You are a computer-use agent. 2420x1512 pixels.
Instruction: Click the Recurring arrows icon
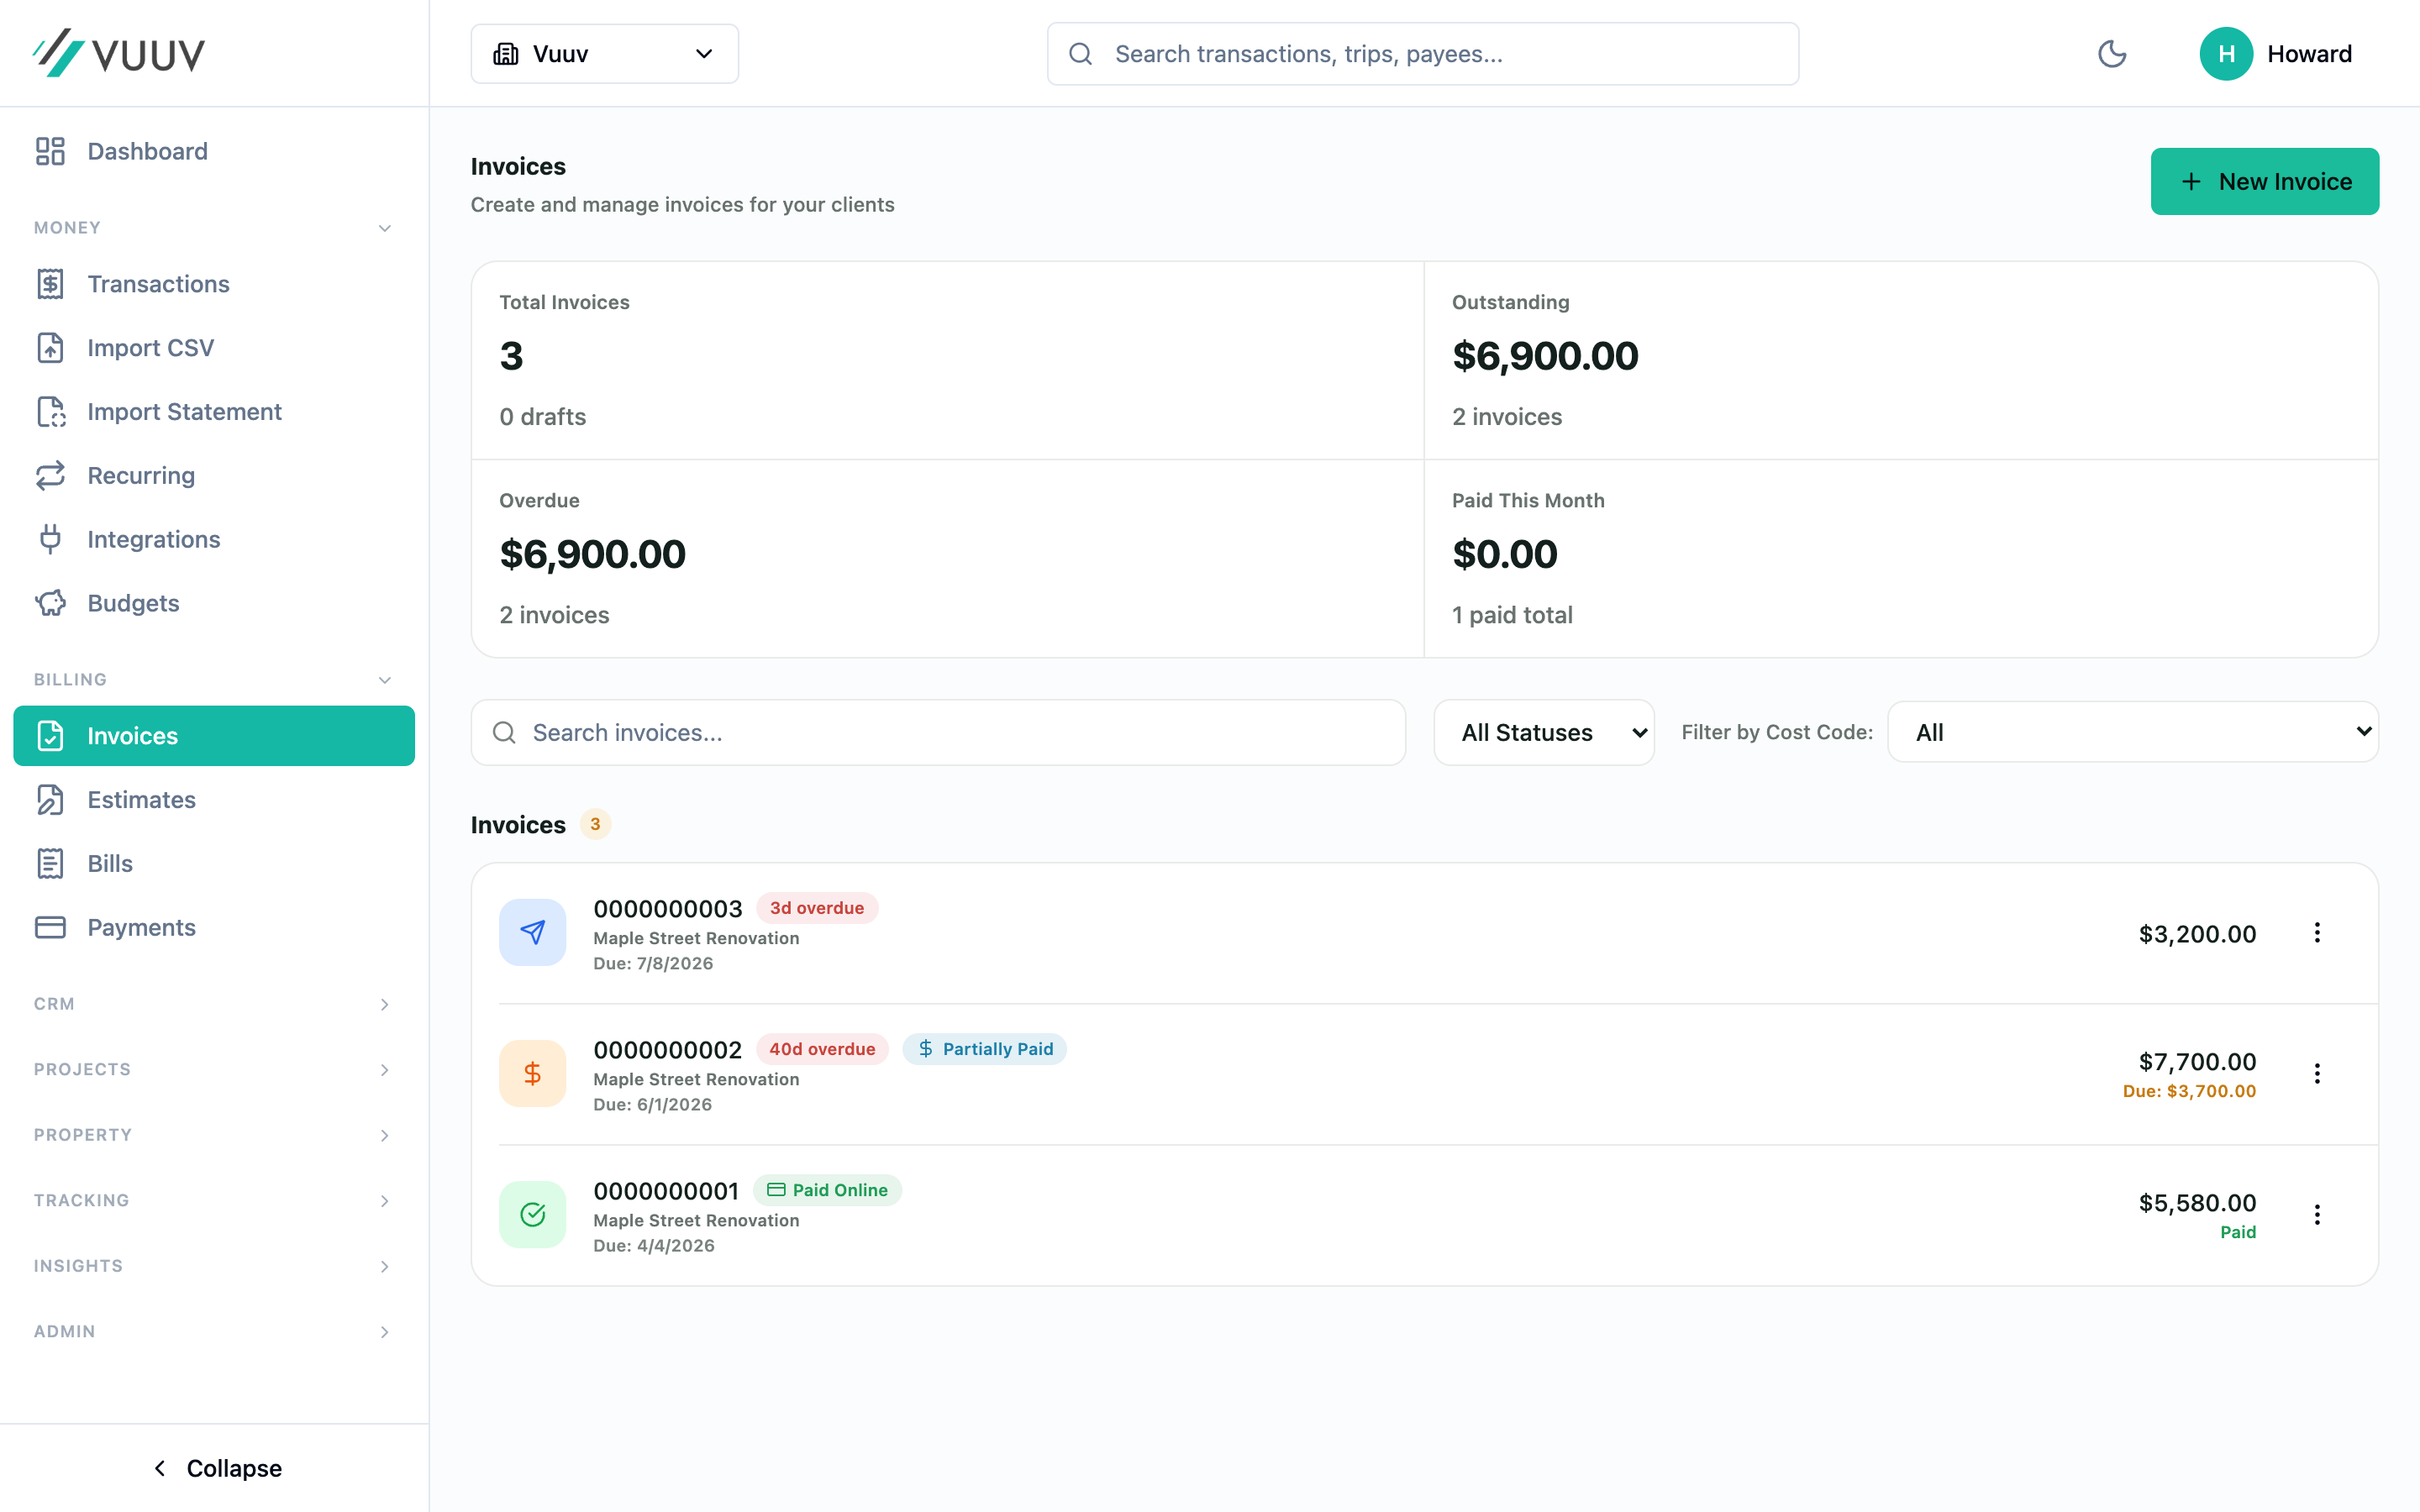pyautogui.click(x=50, y=476)
